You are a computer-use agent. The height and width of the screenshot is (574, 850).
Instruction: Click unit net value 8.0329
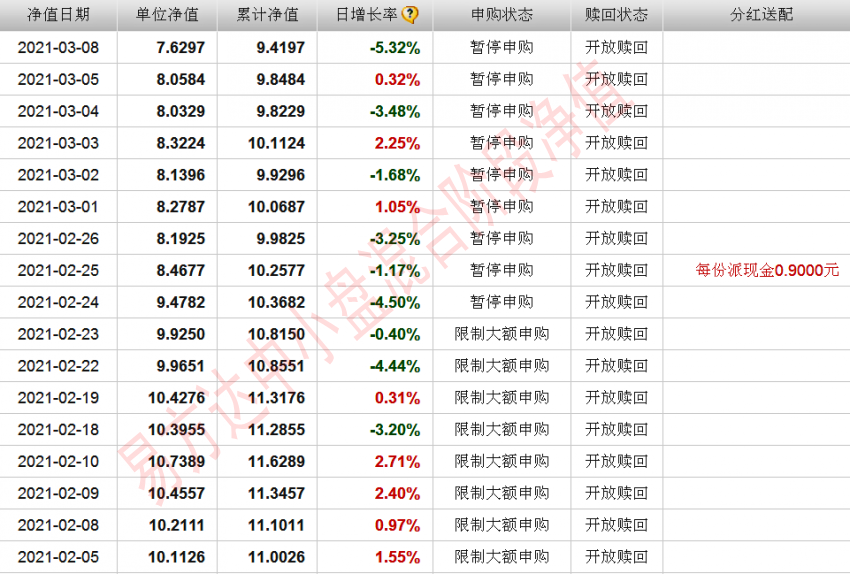coord(181,112)
